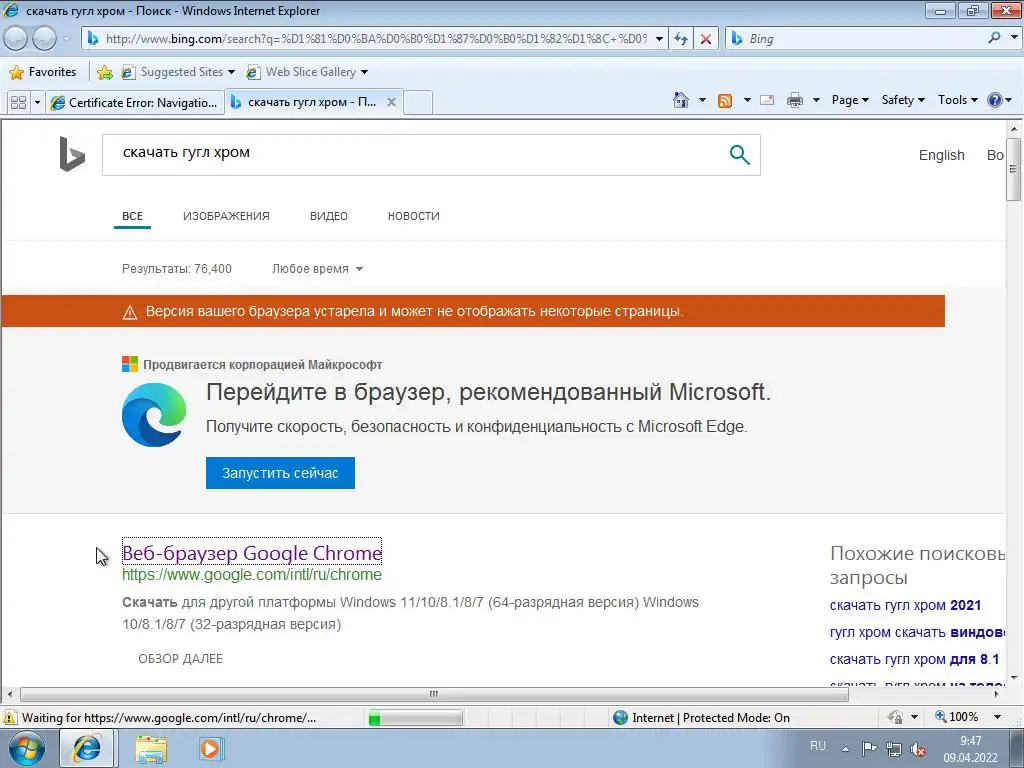Image resolution: width=1024 pixels, height=768 pixels.
Task: Click Add to Favorites Bar icon
Action: [104, 72]
